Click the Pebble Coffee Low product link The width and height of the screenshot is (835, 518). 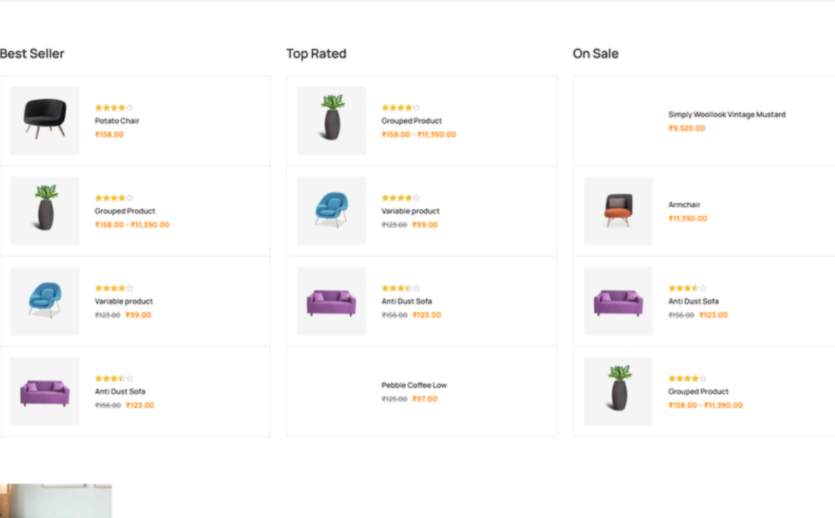point(414,385)
